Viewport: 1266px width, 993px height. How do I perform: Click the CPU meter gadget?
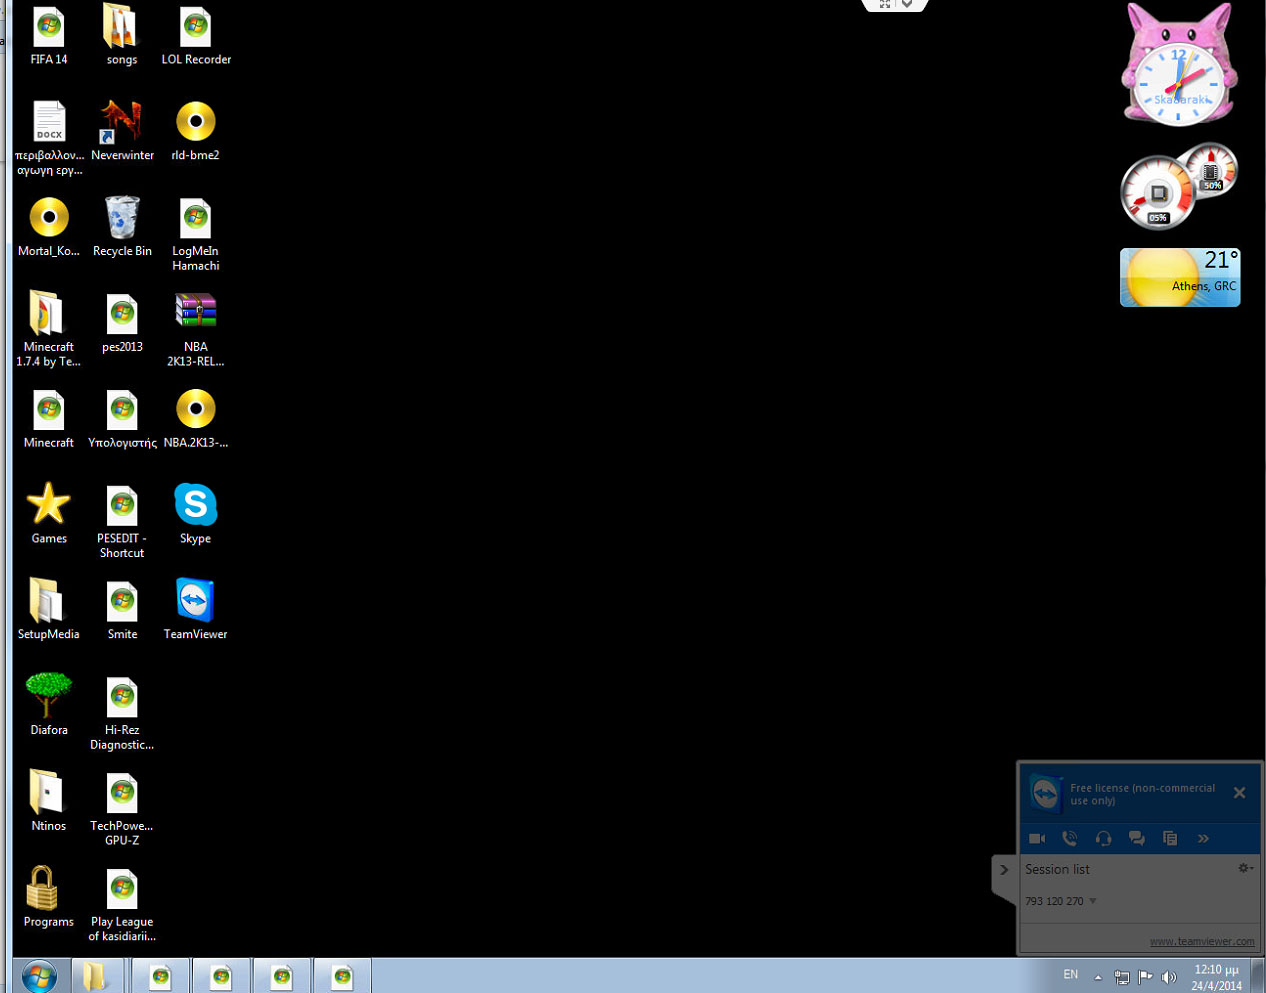point(1158,192)
